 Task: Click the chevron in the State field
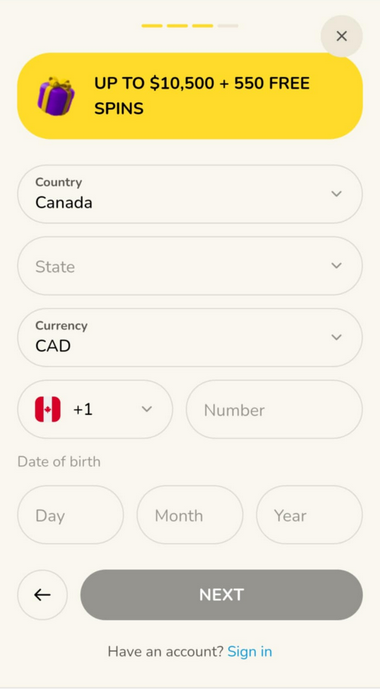coord(336,266)
